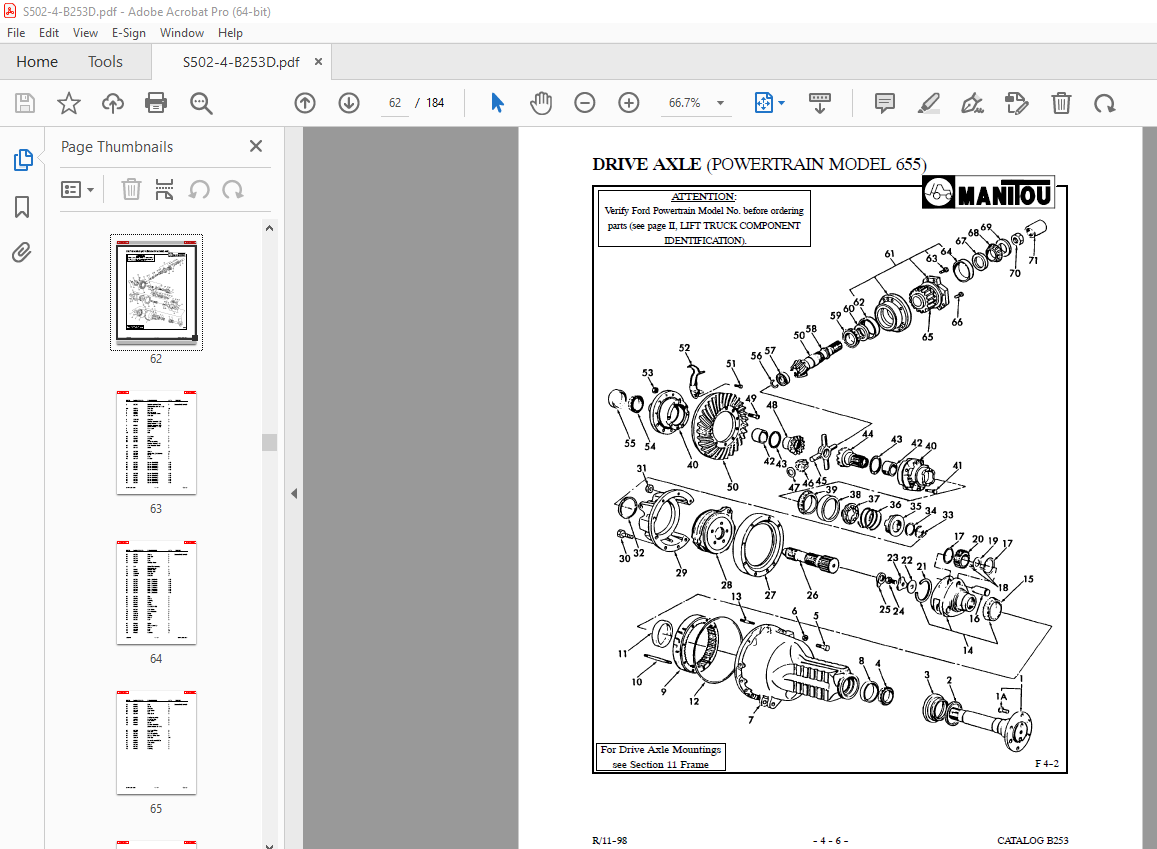The width and height of the screenshot is (1157, 849).
Task: Open the File menu
Action: [x=15, y=32]
